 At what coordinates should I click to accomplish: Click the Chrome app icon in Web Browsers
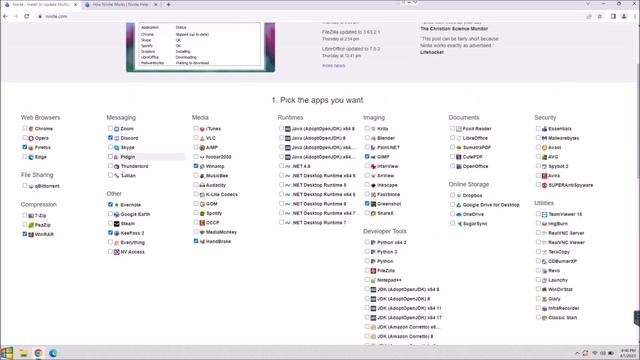click(31, 129)
